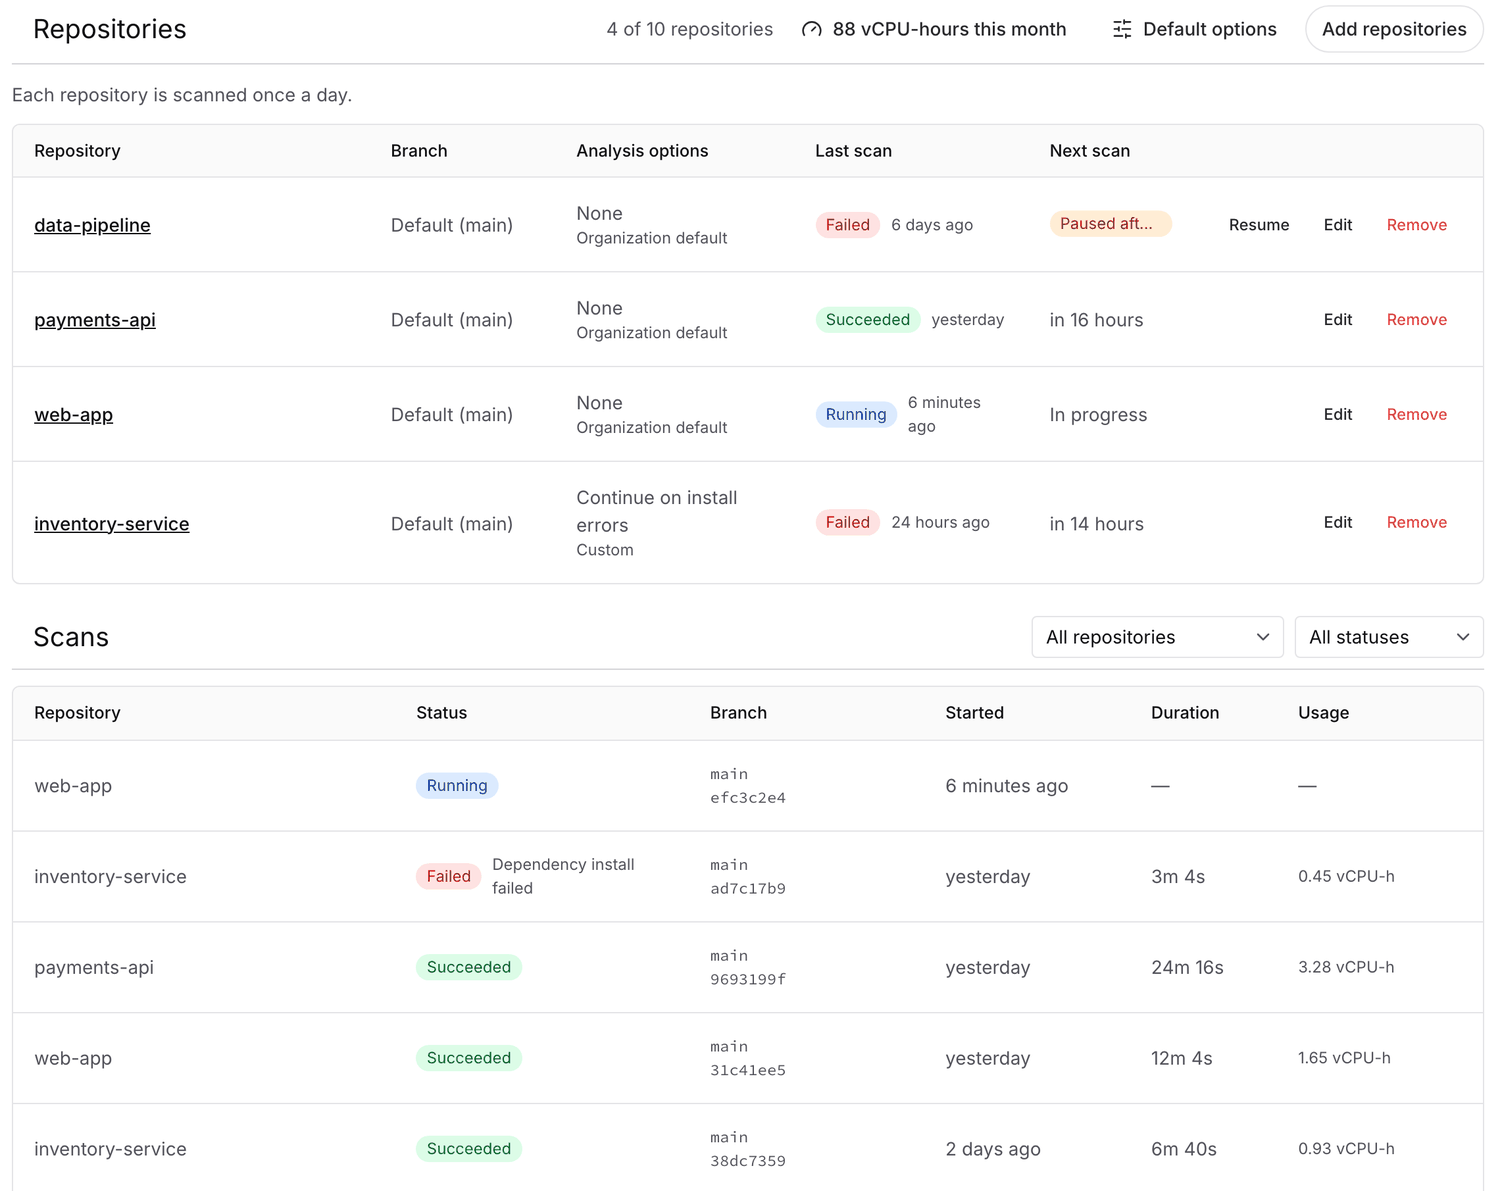Click the '24m 16s' duration value
This screenshot has height=1191, width=1500.
pyautogui.click(x=1187, y=968)
